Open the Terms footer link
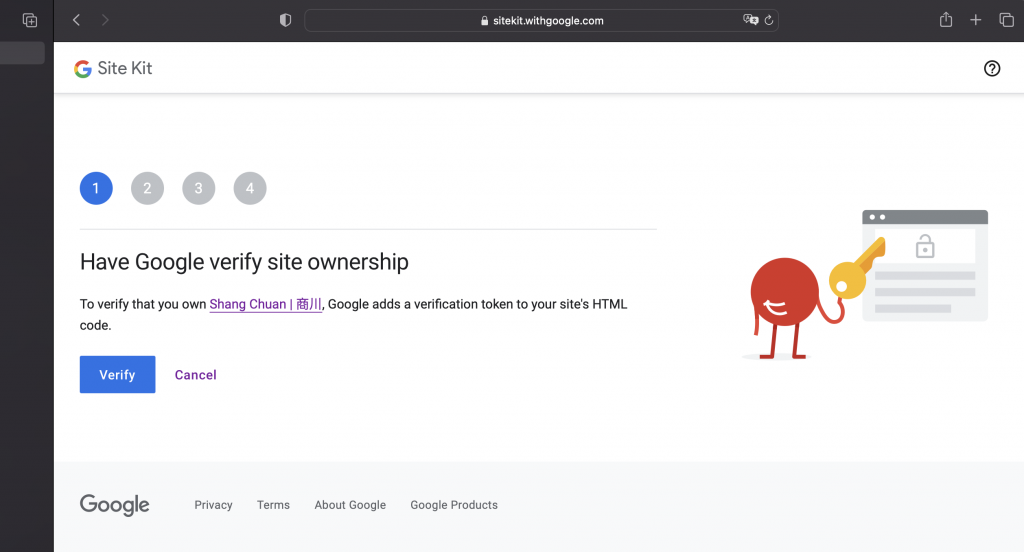 [273, 505]
